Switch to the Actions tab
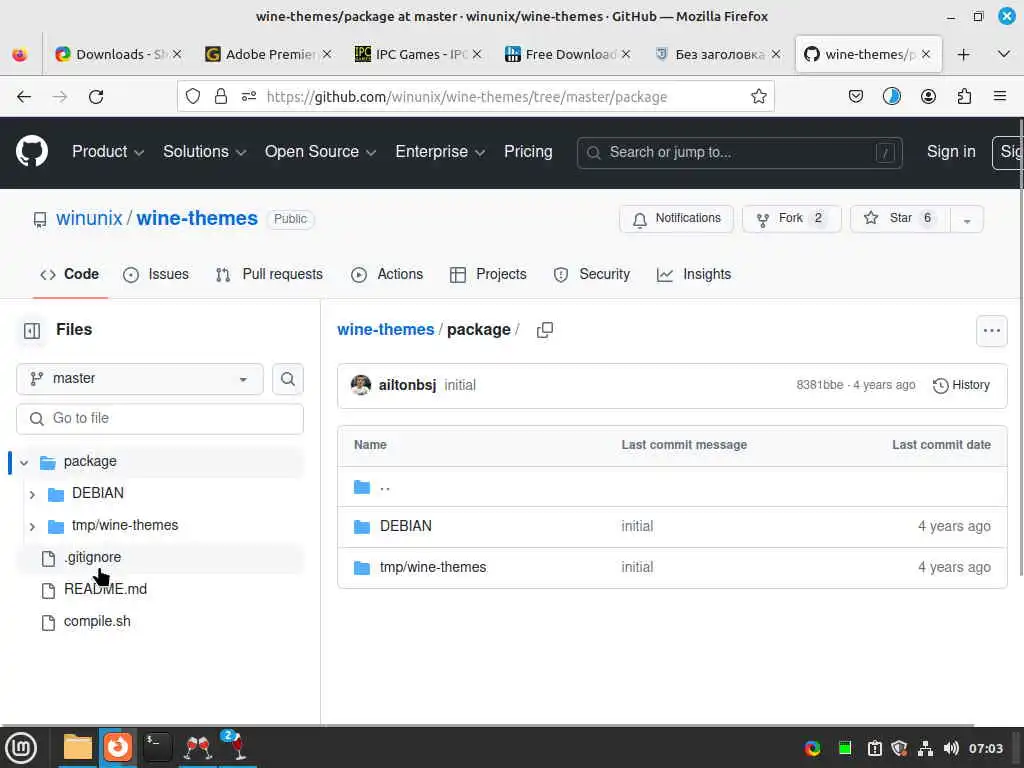 (387, 274)
